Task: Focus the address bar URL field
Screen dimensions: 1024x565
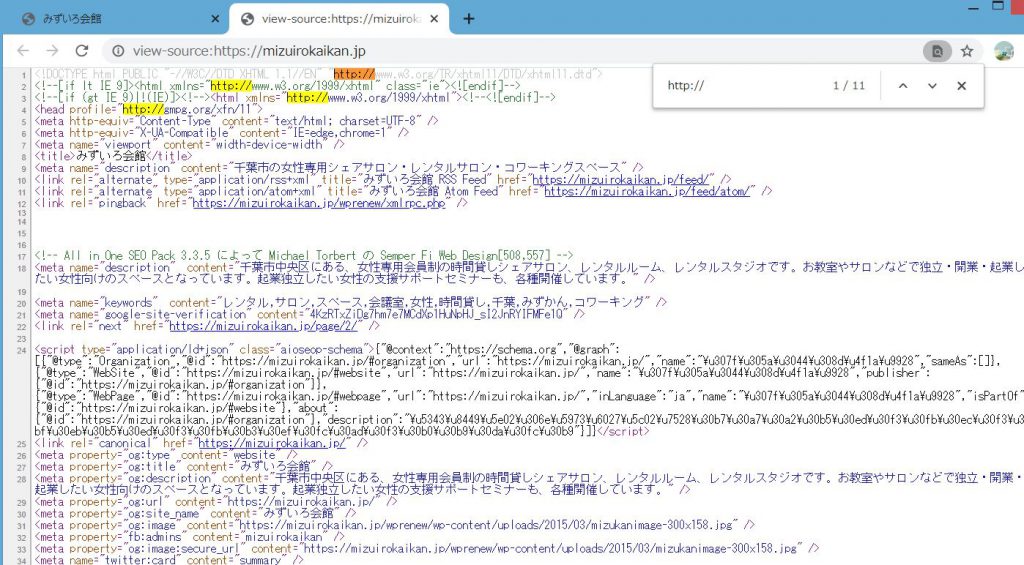Action: point(509,51)
